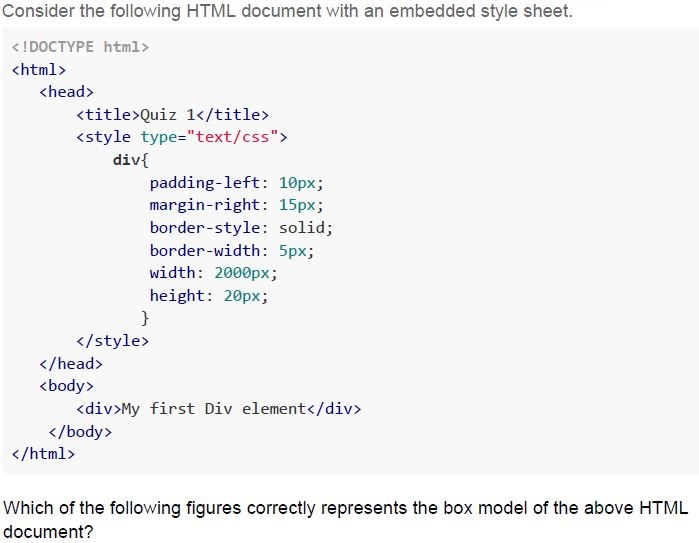Click the closing body tag
Screen dimensions: 699x543
pyautogui.click(x=80, y=432)
